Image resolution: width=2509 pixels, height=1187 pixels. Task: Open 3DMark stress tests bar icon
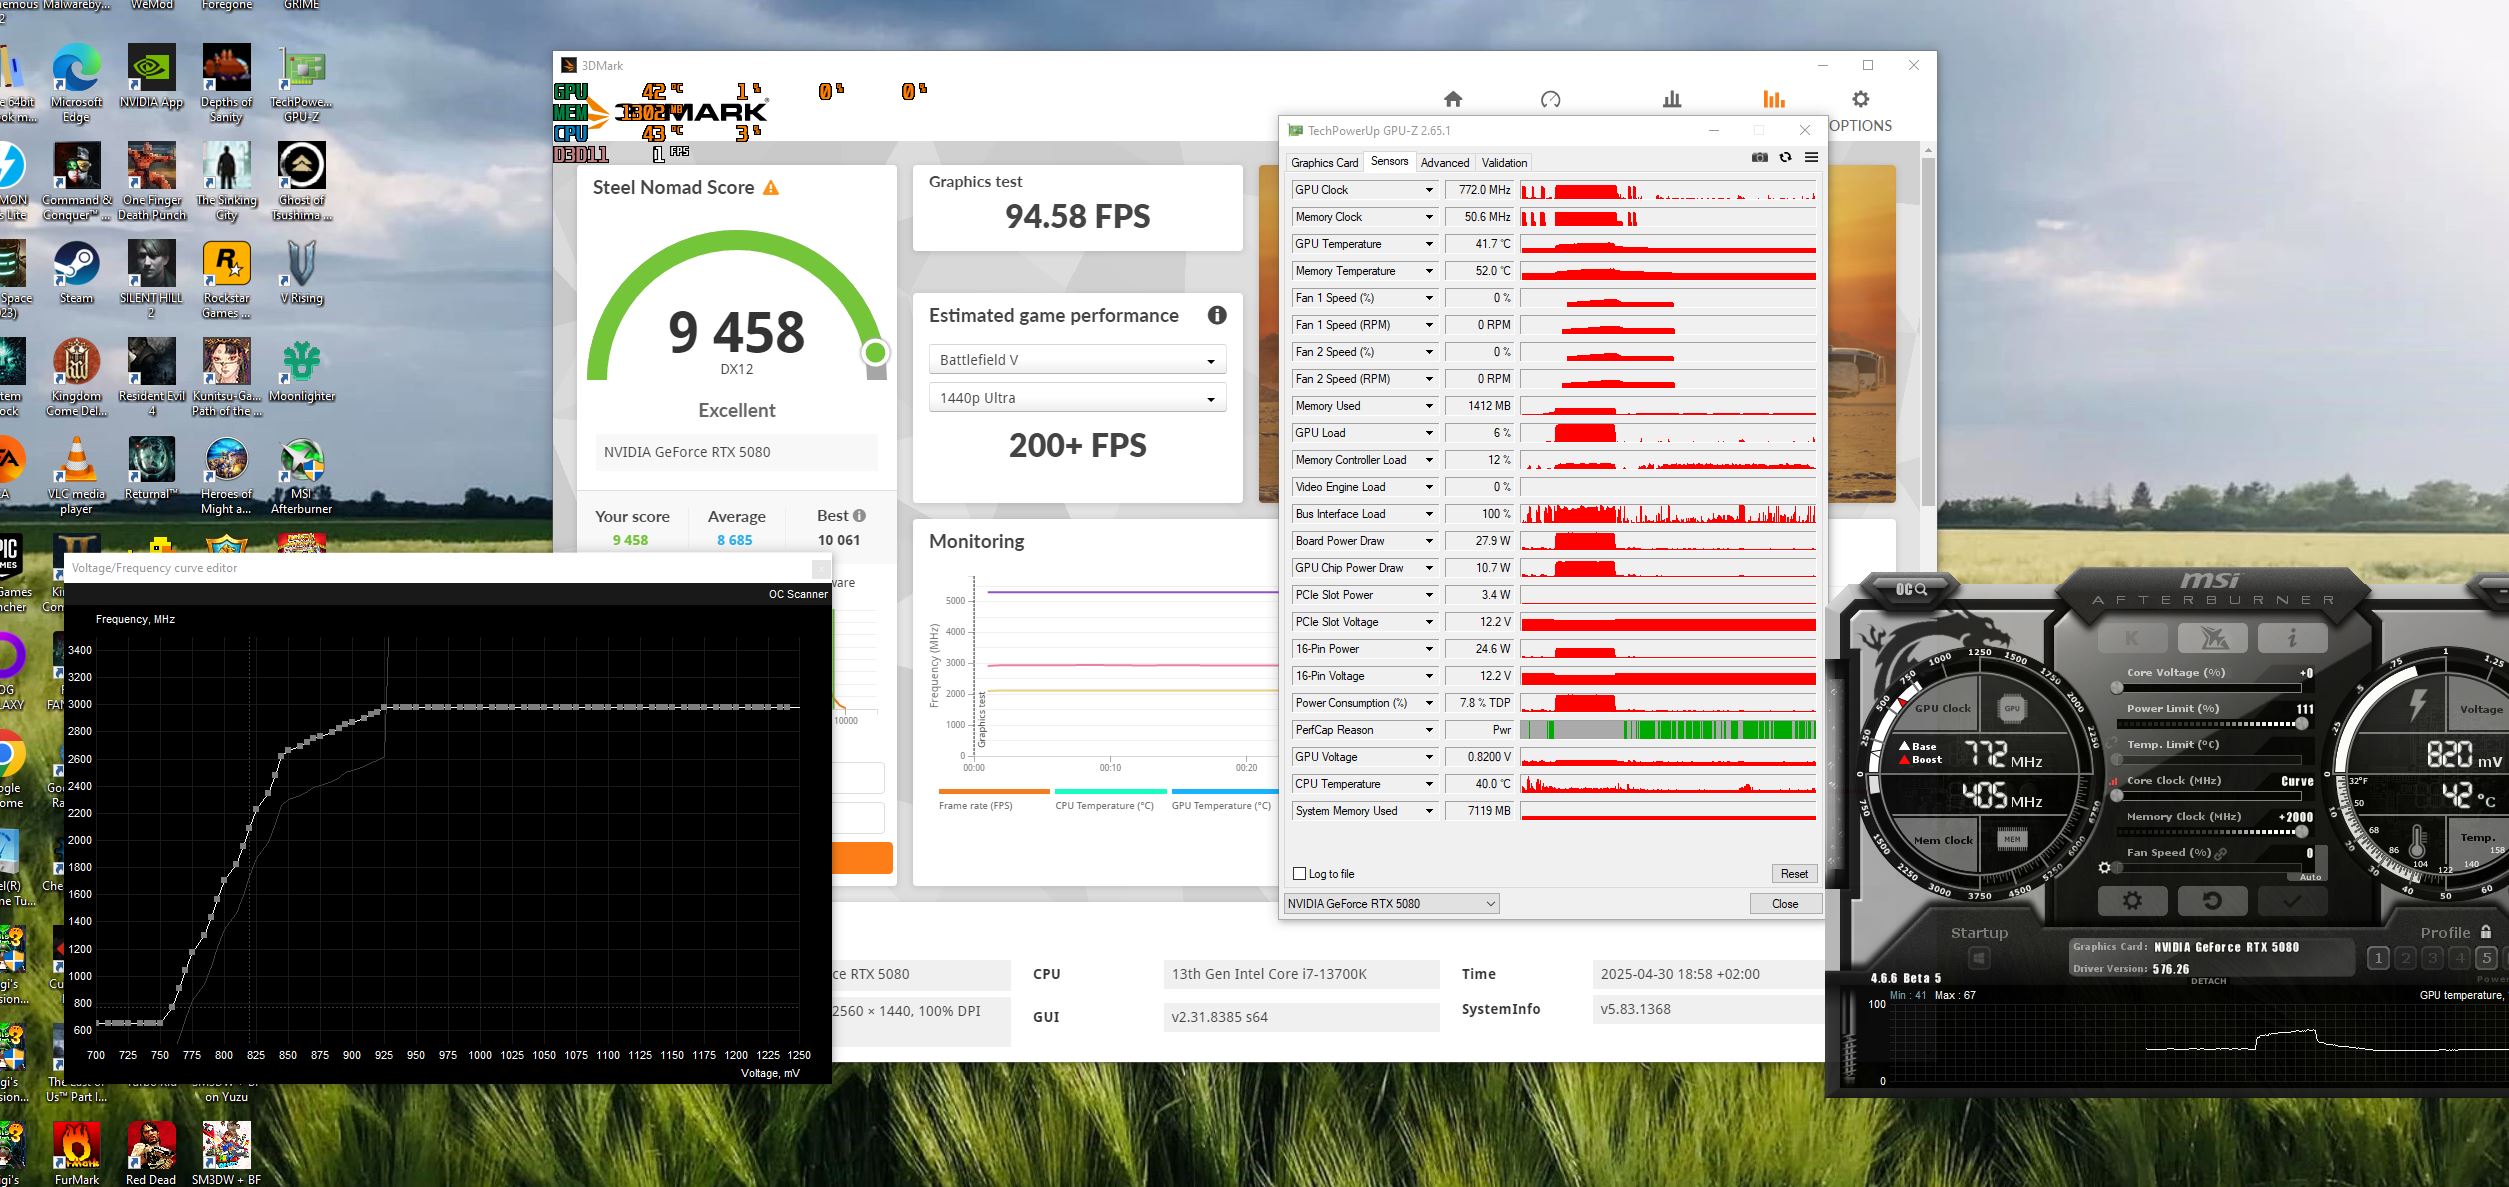click(1672, 99)
